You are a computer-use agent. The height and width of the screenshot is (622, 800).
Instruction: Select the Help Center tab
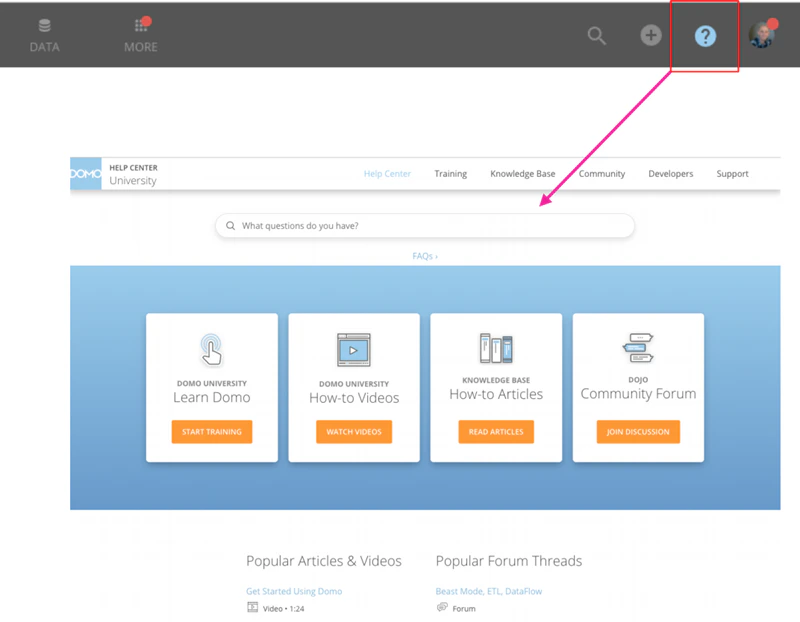click(x=387, y=174)
